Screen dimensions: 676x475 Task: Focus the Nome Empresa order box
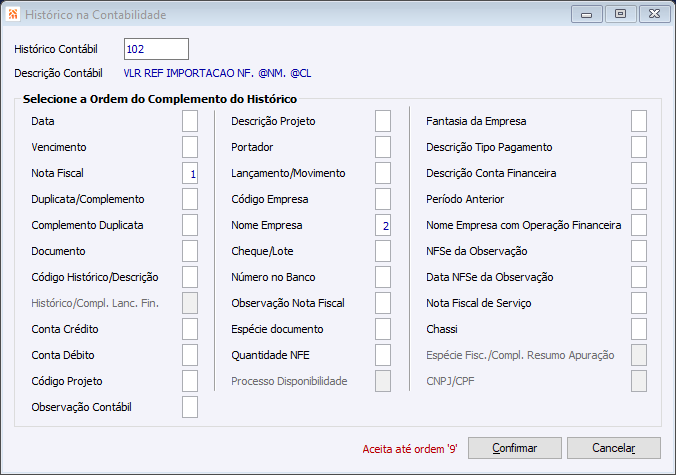coord(383,225)
